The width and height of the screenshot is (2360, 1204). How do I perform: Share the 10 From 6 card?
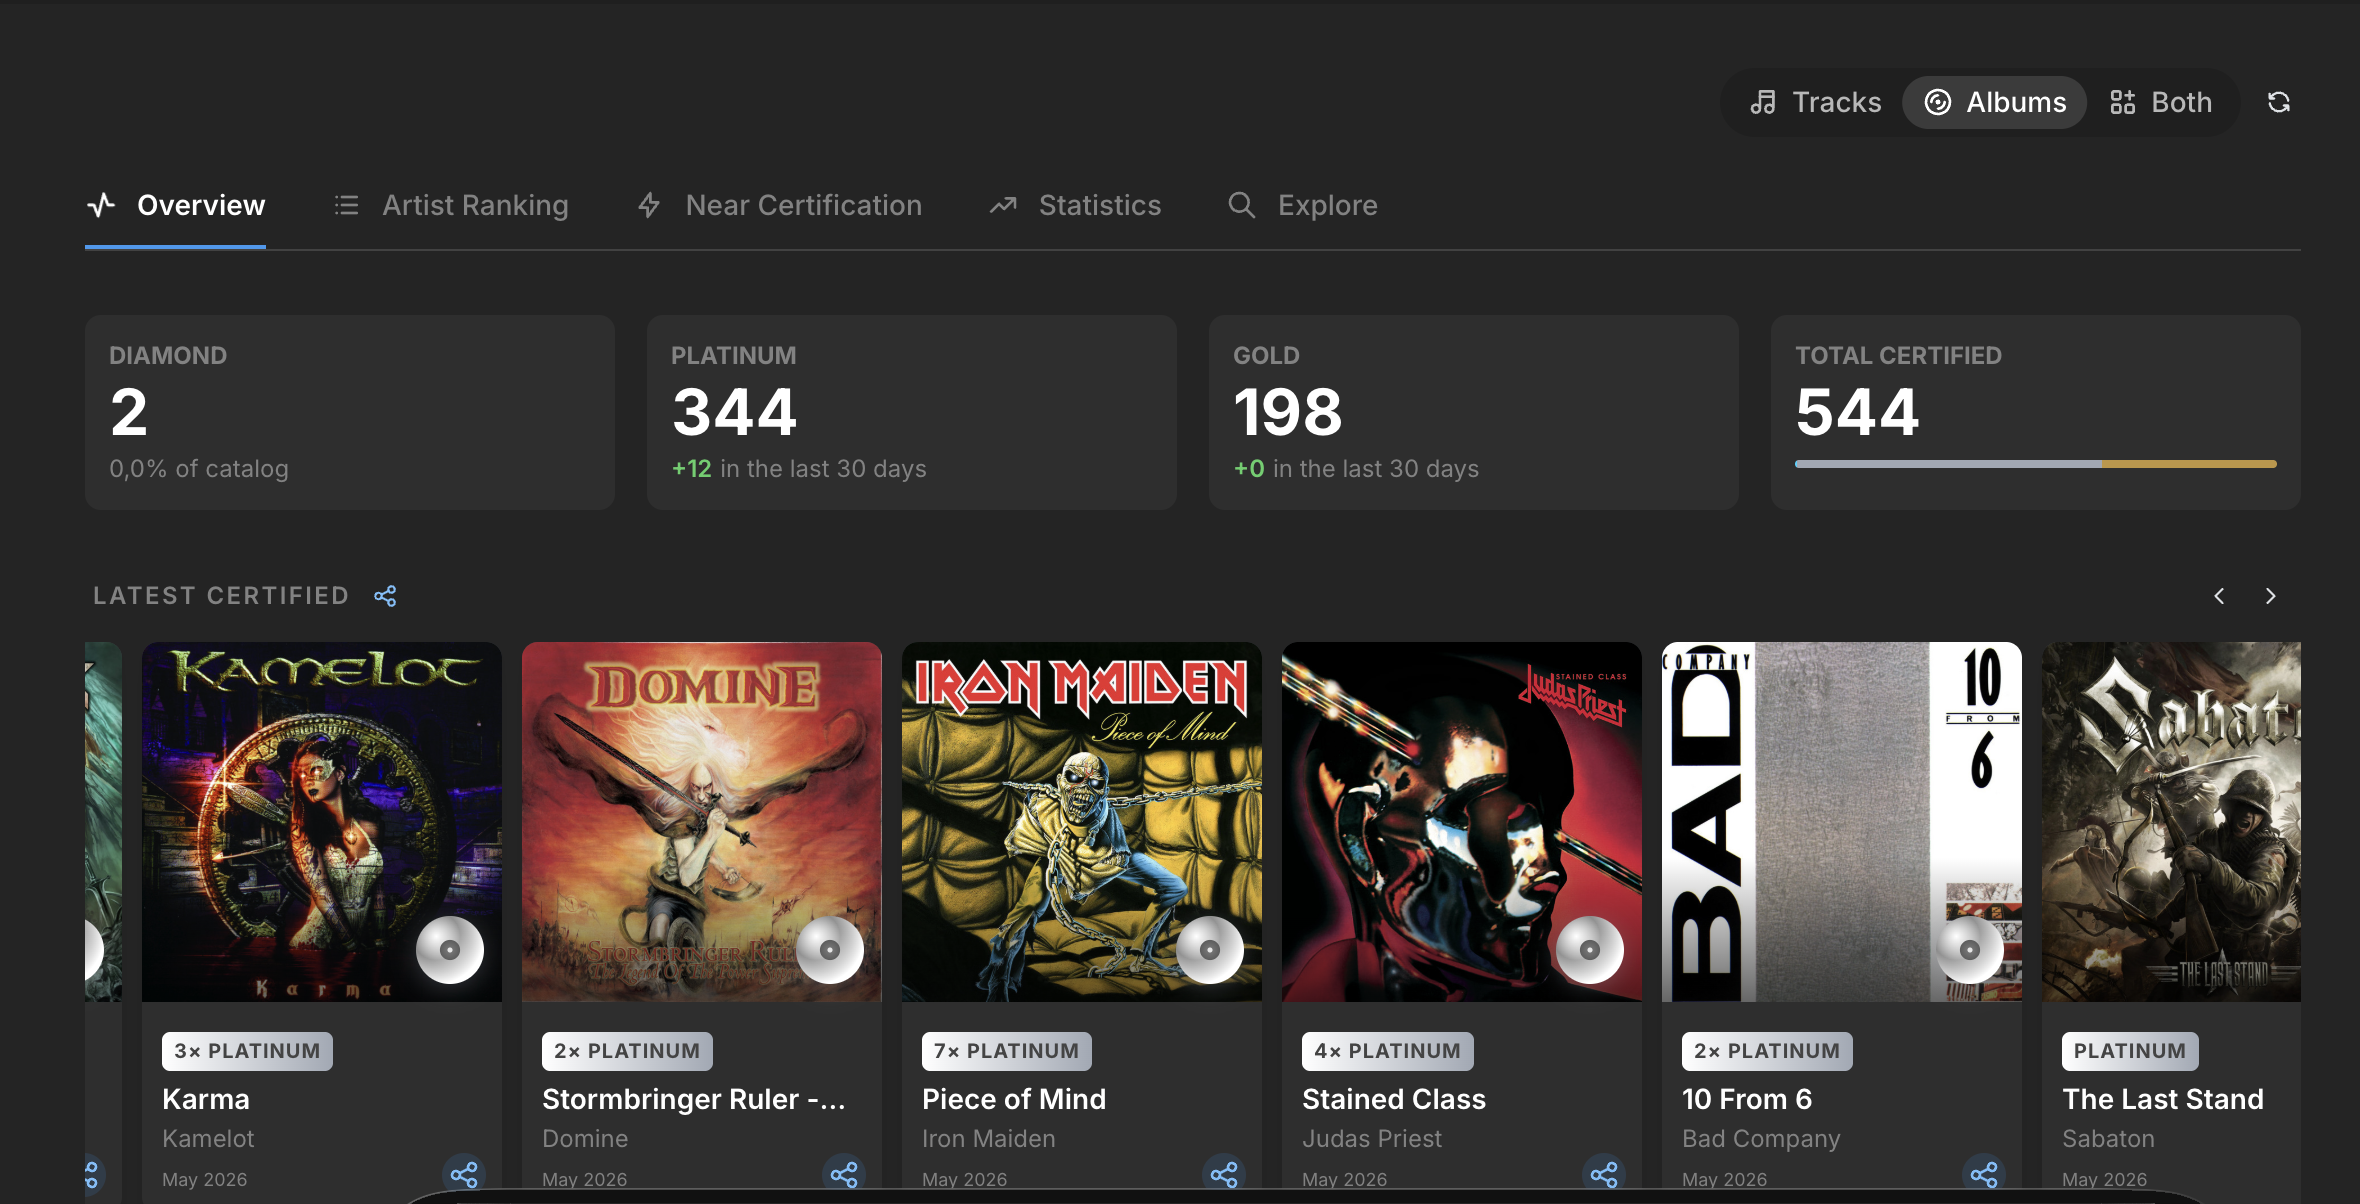click(1984, 1173)
